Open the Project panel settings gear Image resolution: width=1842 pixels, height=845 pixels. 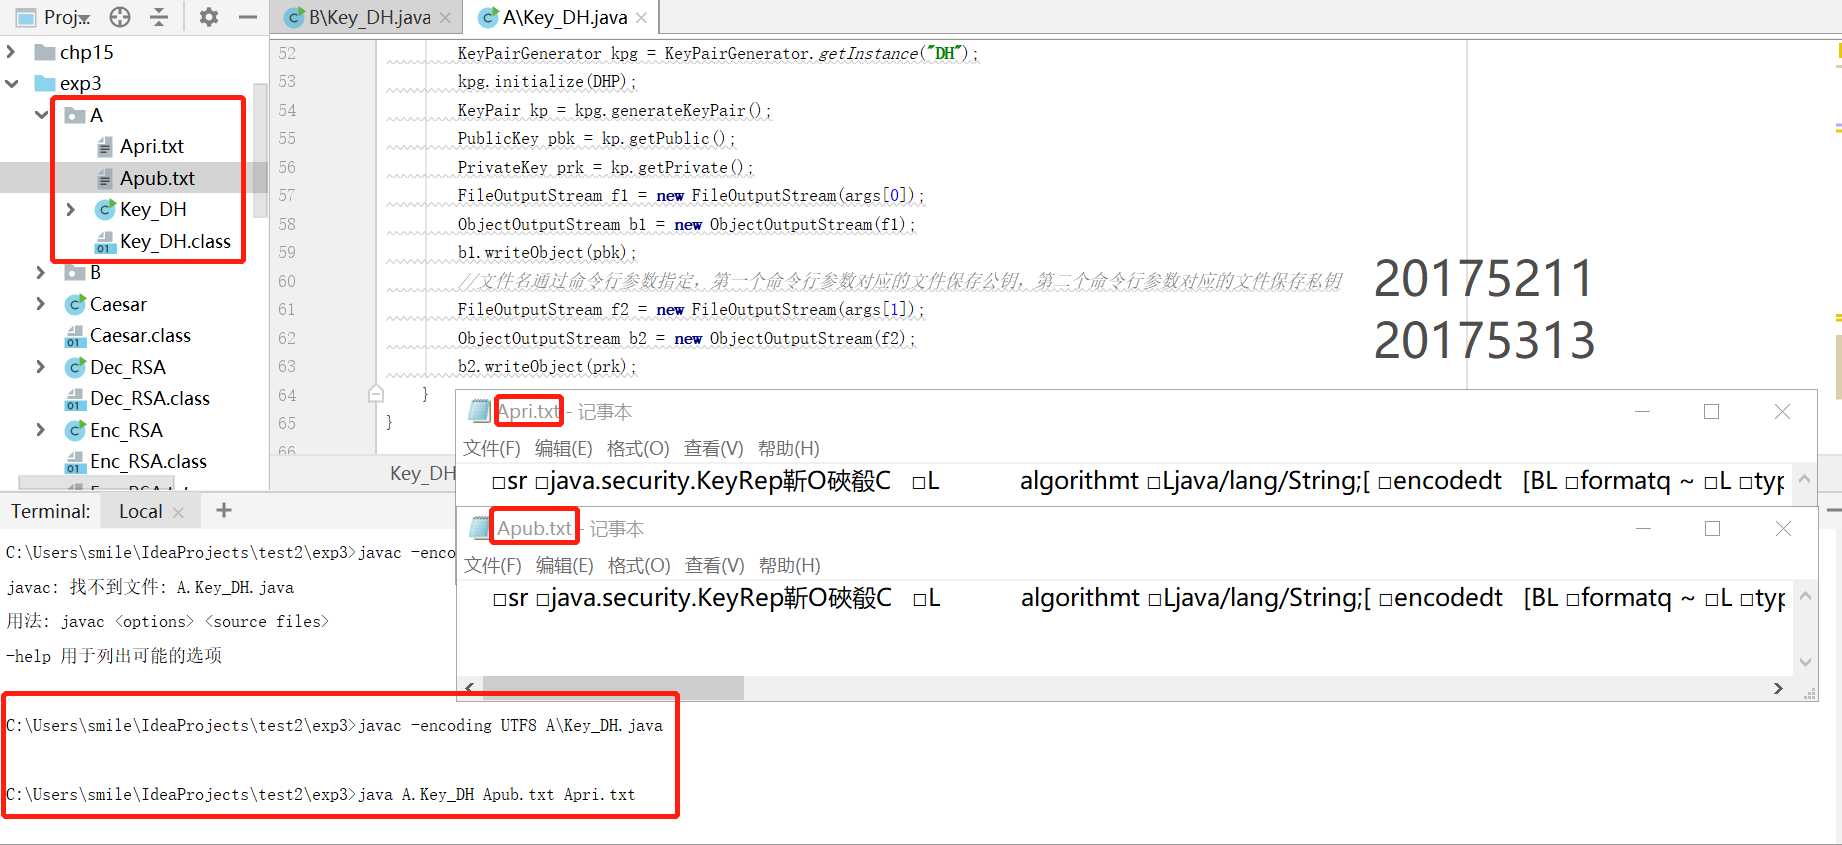coord(208,17)
